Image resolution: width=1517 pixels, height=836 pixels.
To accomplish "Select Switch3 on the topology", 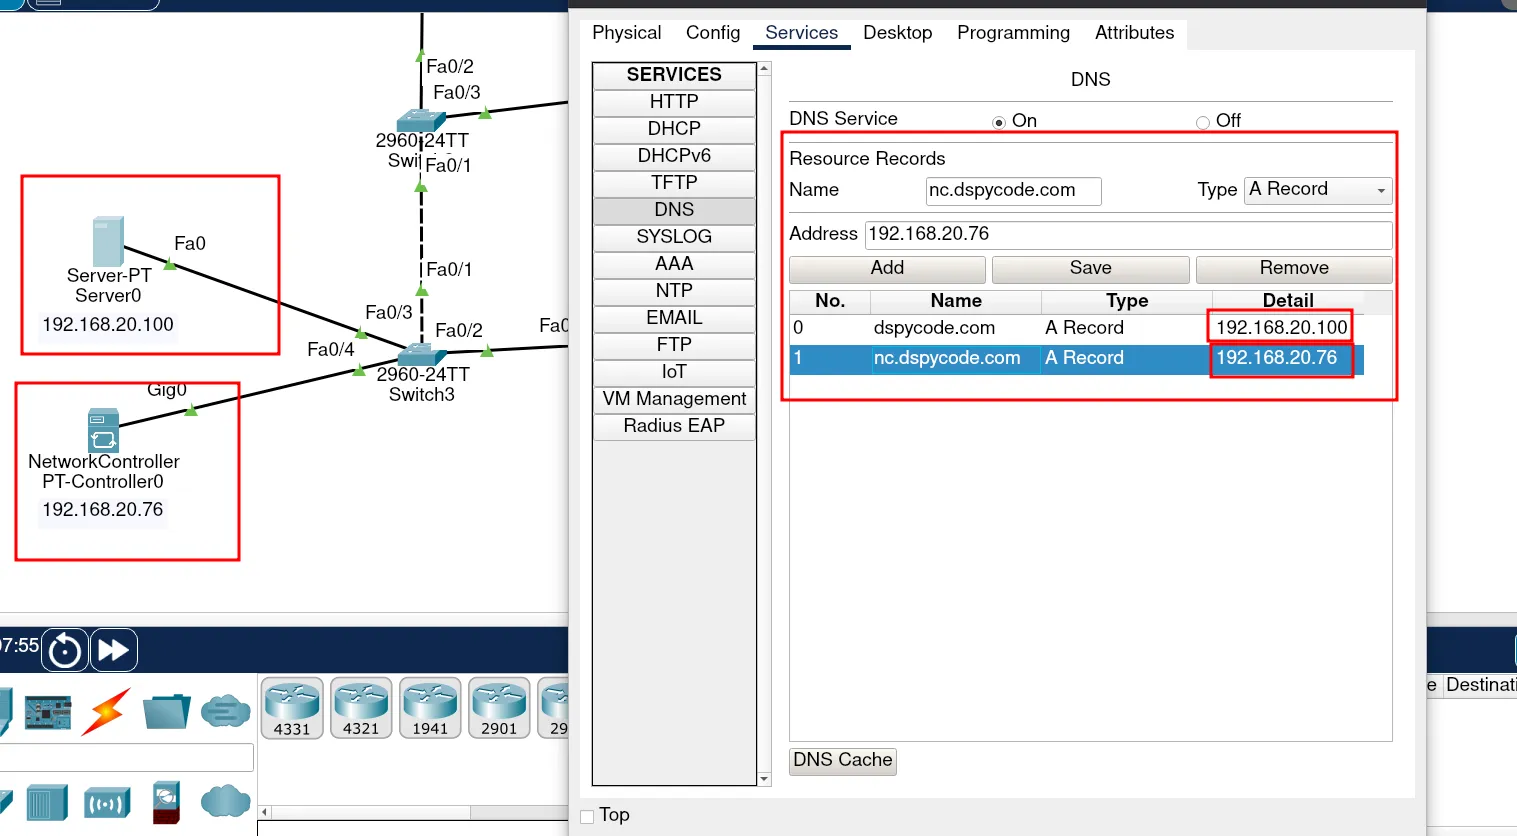I will click(421, 355).
